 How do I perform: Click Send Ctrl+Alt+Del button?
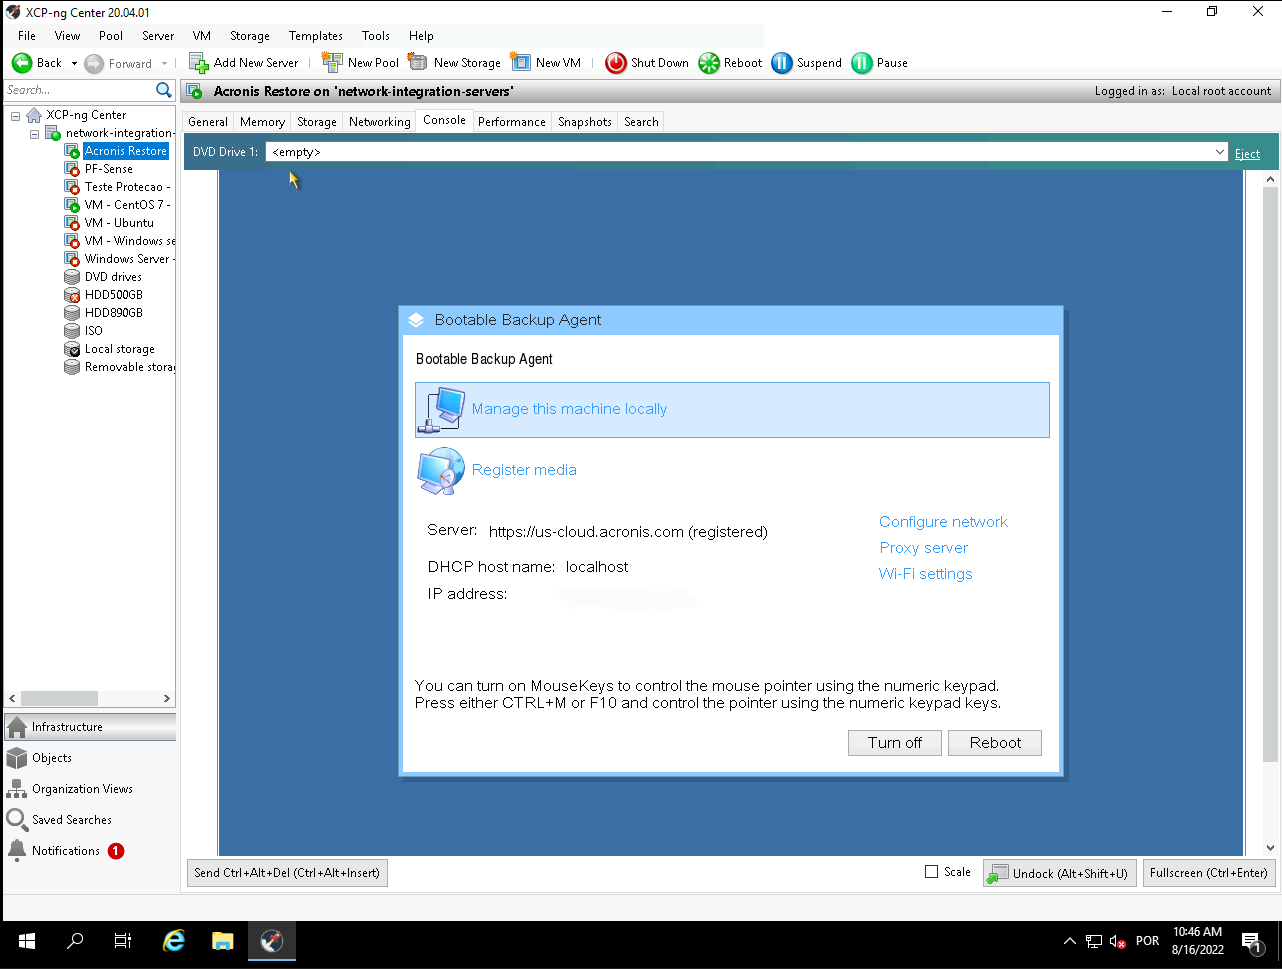[x=287, y=873]
